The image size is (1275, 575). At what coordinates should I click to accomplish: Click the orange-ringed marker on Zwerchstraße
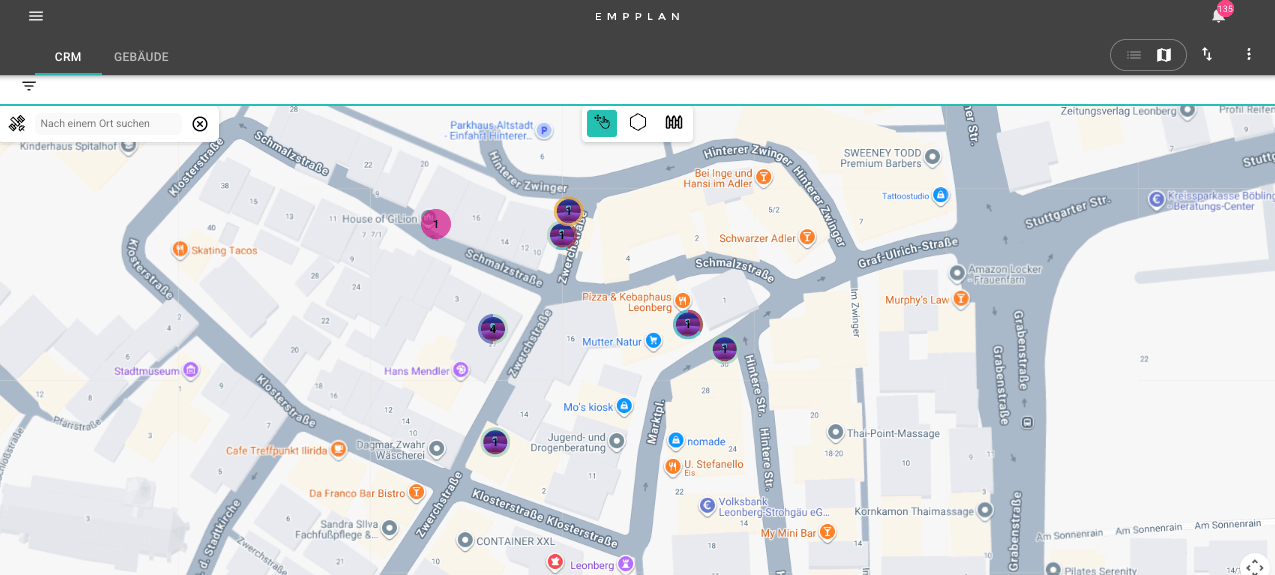click(x=568, y=211)
